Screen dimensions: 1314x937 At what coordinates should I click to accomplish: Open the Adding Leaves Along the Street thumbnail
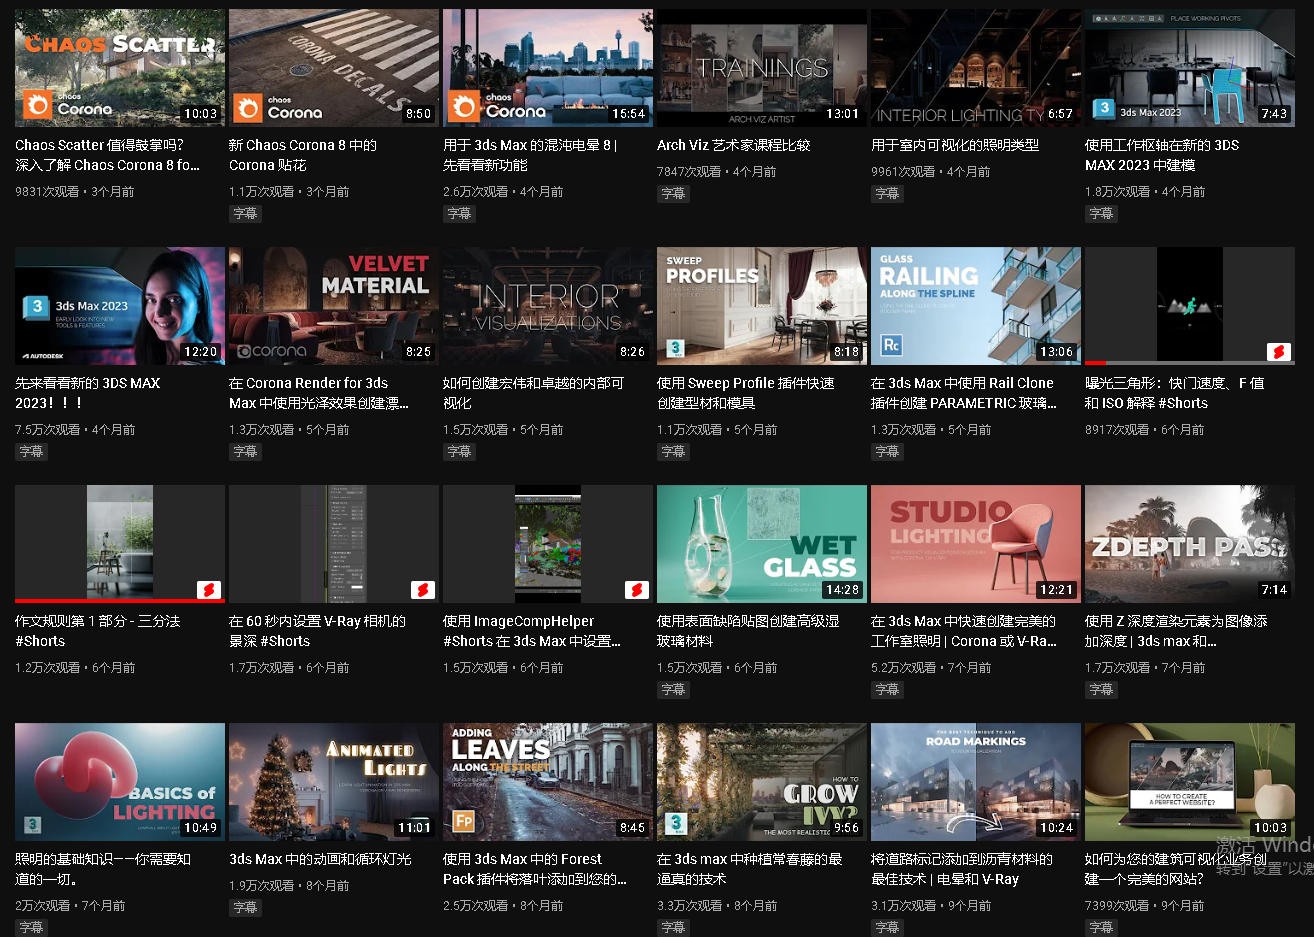[x=548, y=782]
